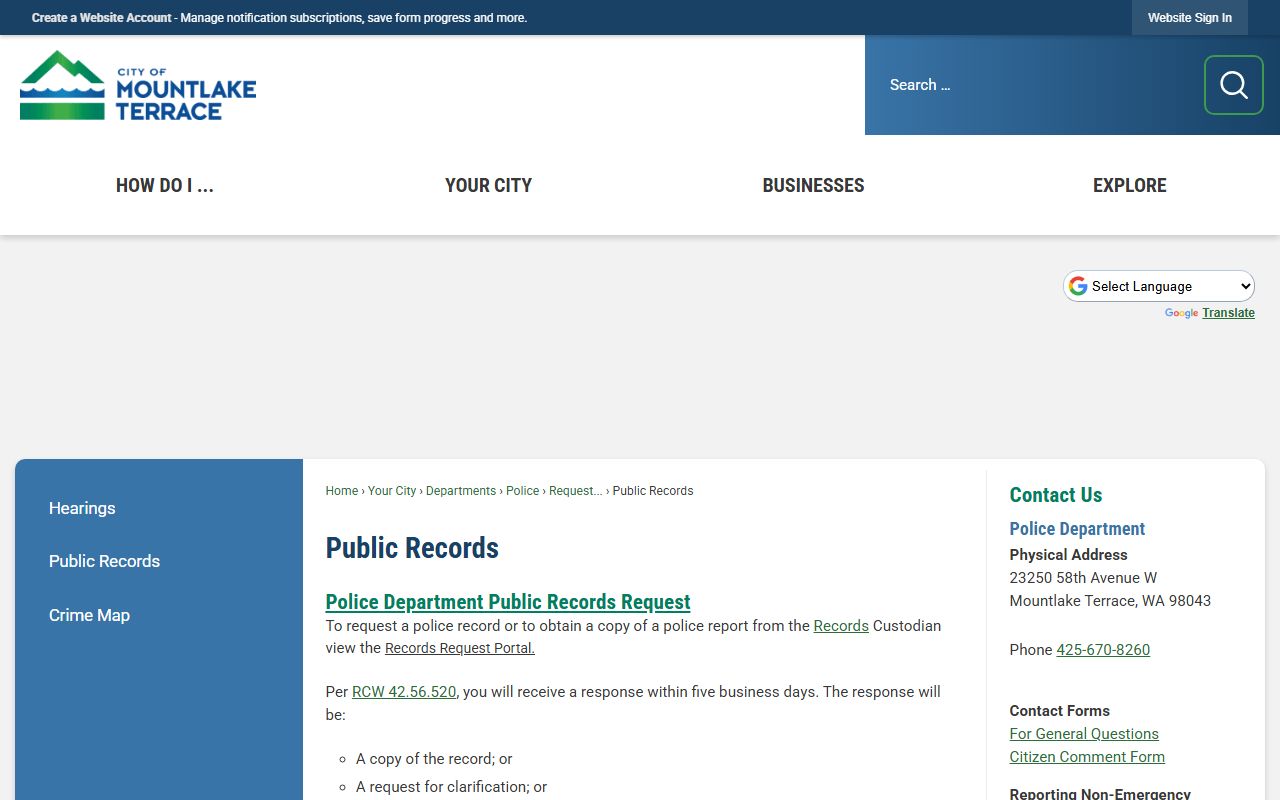Click the 'A copy of the record; or' text
The height and width of the screenshot is (800, 1280).
click(x=434, y=759)
